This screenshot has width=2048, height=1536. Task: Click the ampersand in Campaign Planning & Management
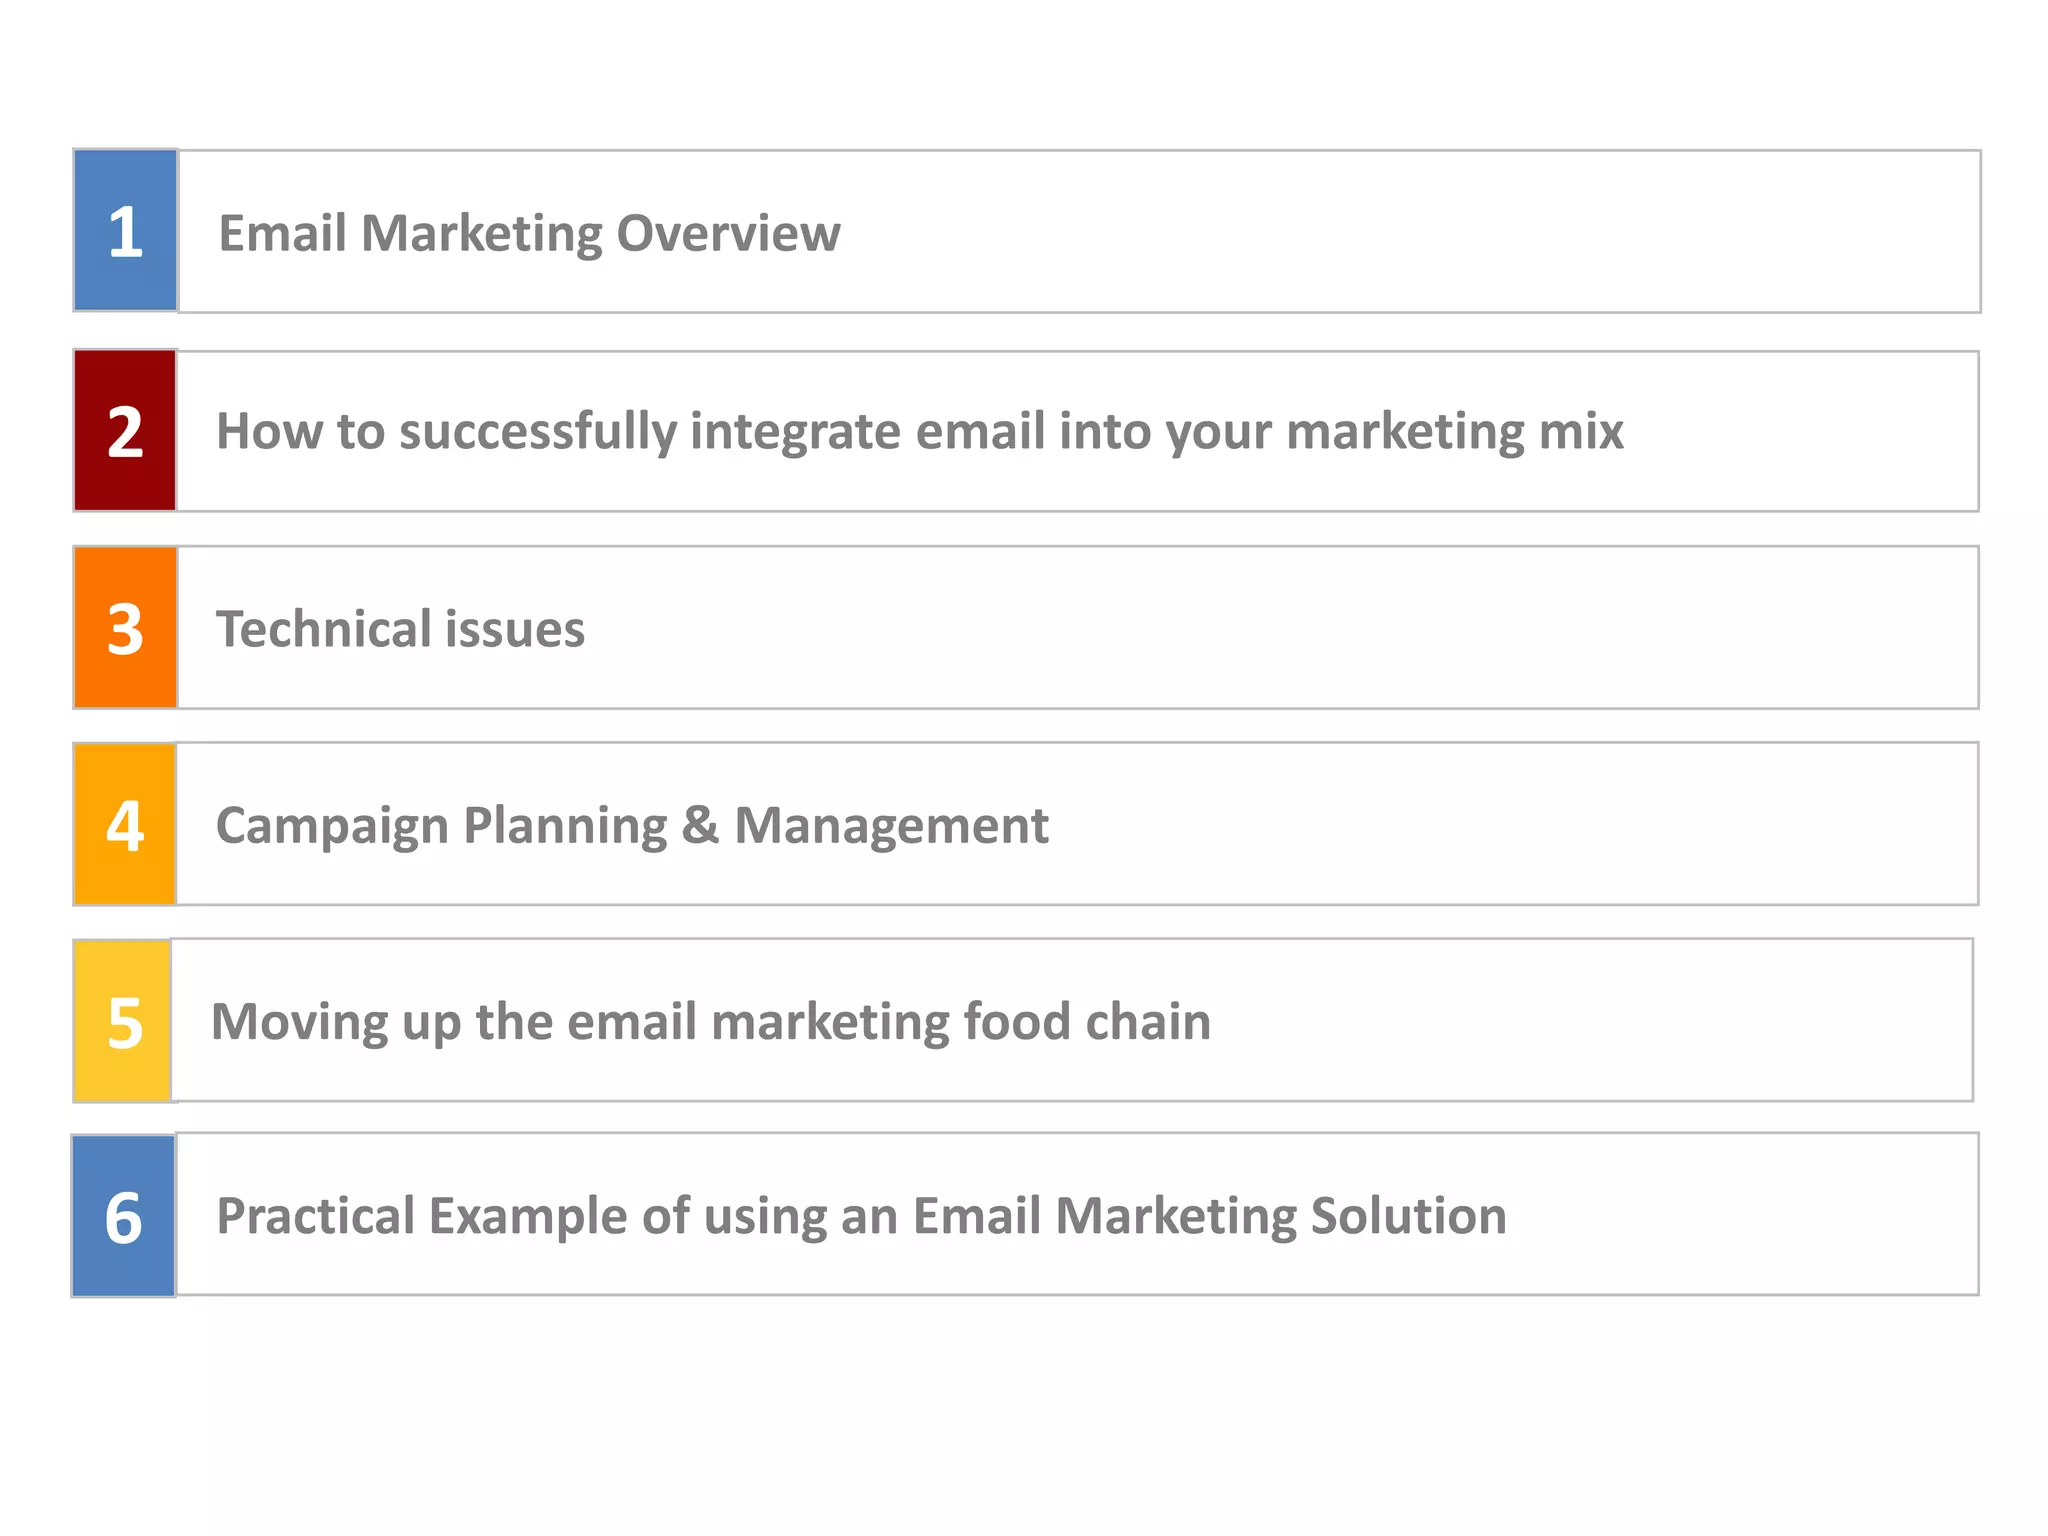click(x=700, y=825)
